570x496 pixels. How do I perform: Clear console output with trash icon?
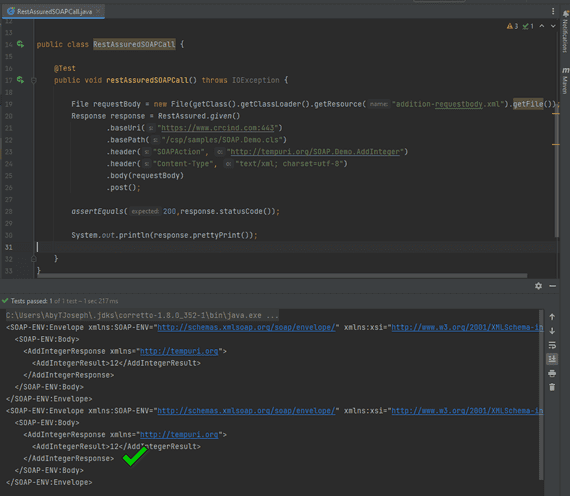tap(552, 387)
